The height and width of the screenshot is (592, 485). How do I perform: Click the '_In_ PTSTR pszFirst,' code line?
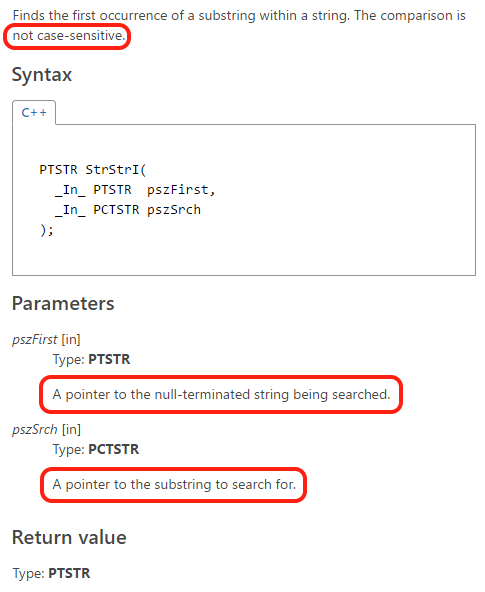coord(135,190)
